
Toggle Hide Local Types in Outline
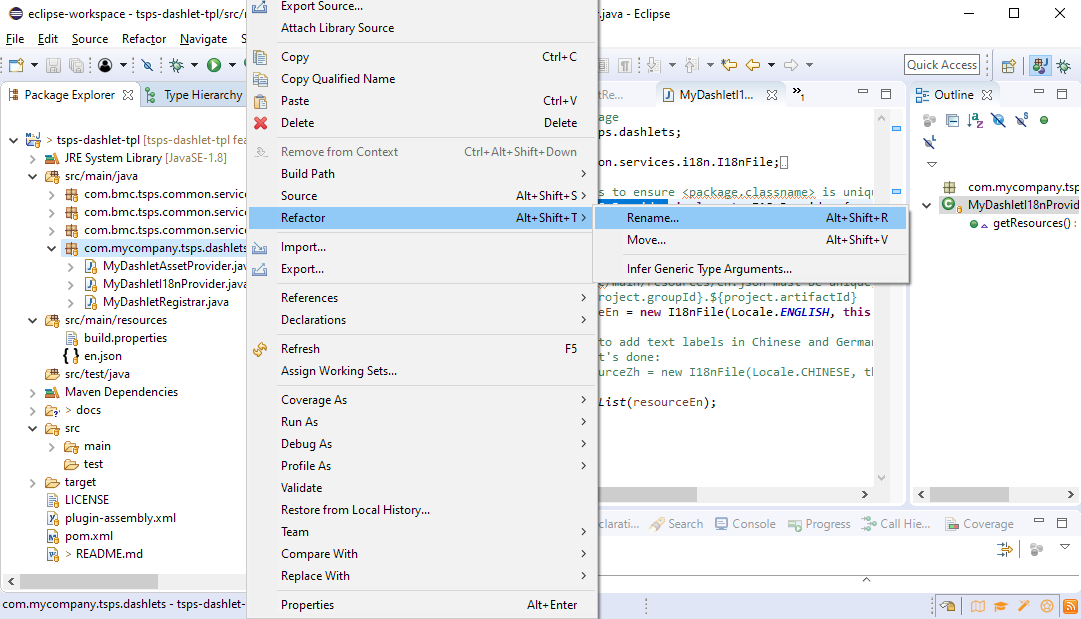929,143
